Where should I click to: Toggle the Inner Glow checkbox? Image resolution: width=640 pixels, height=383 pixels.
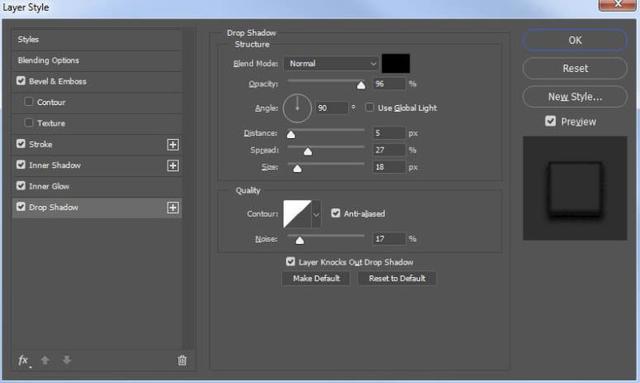[21, 185]
